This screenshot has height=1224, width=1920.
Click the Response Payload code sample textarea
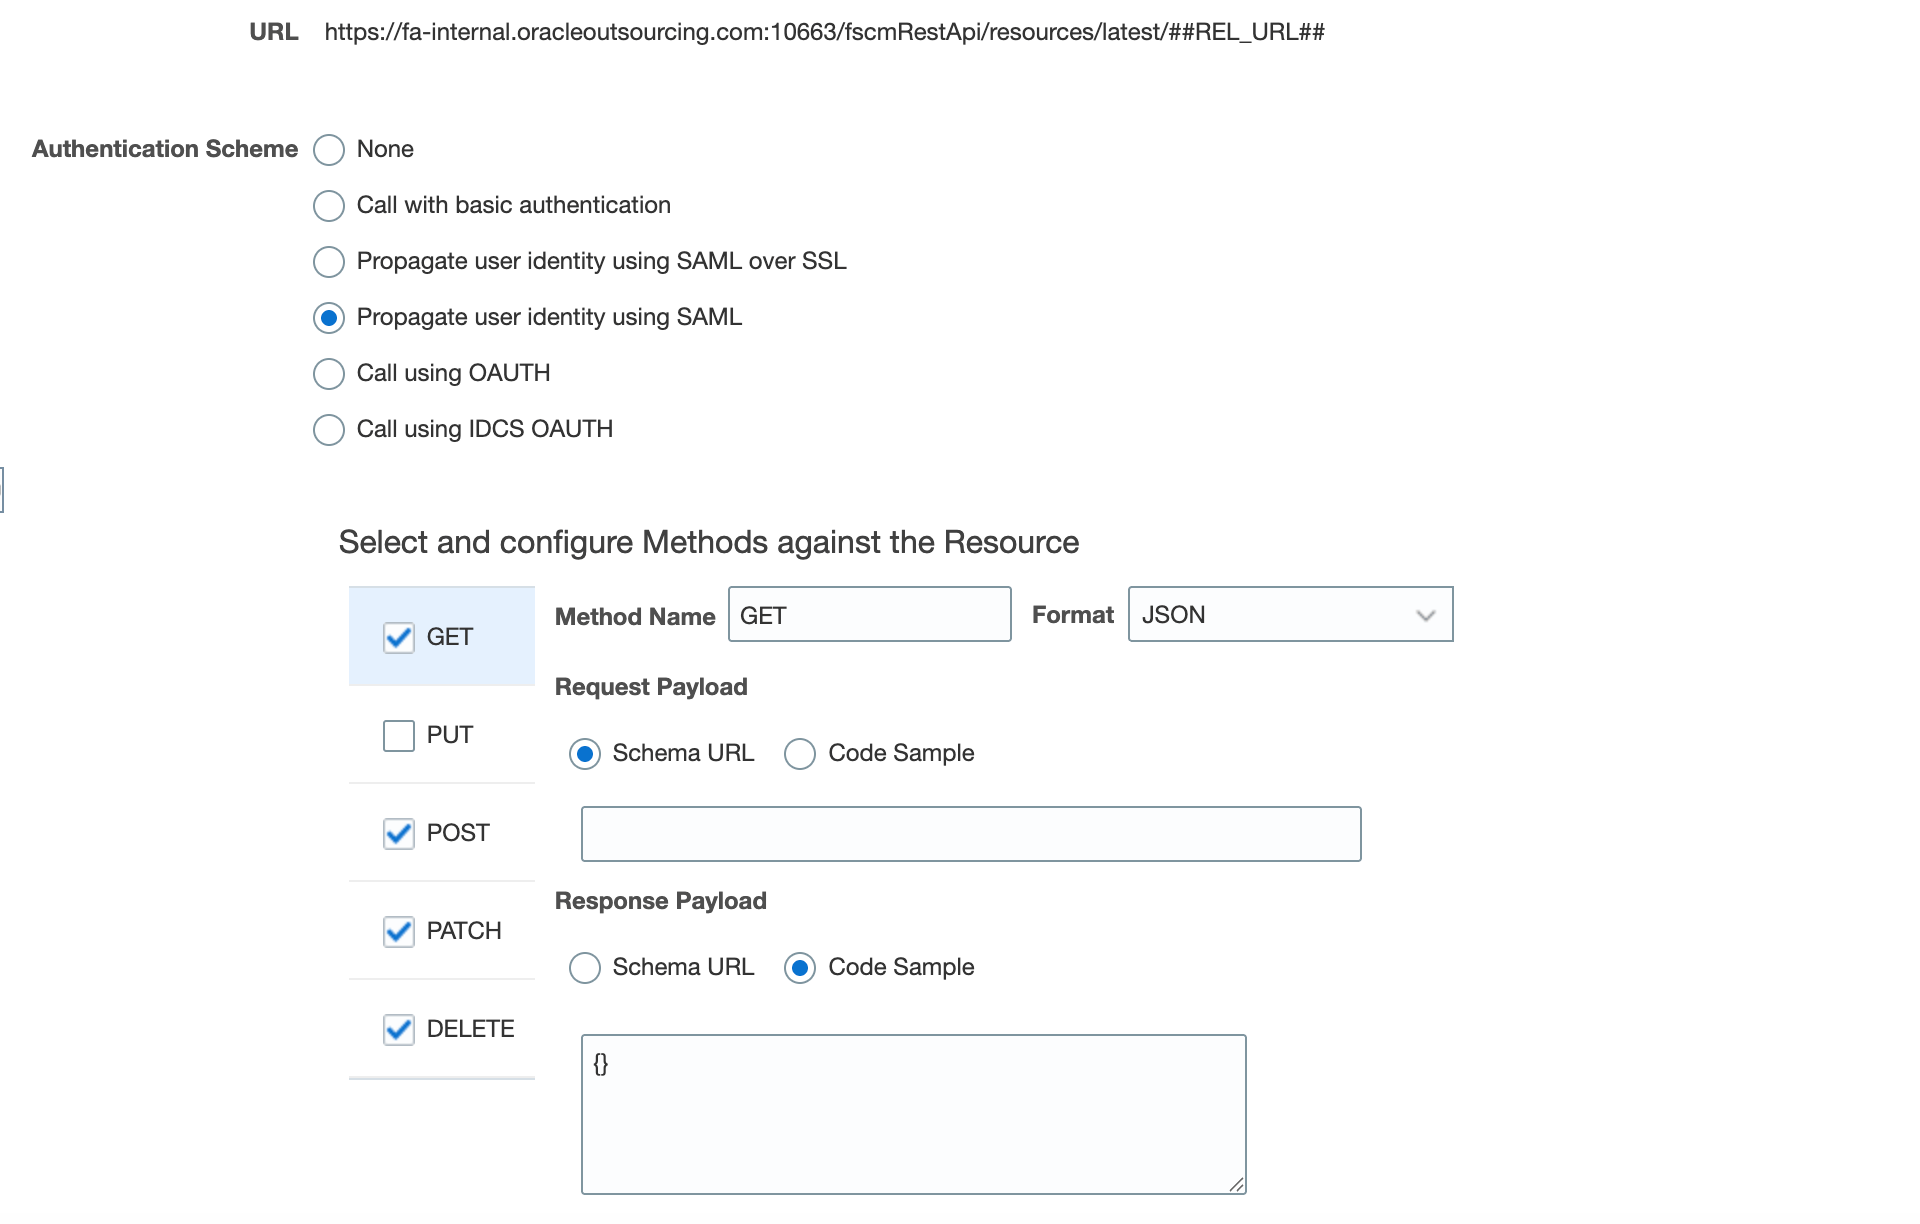913,1114
